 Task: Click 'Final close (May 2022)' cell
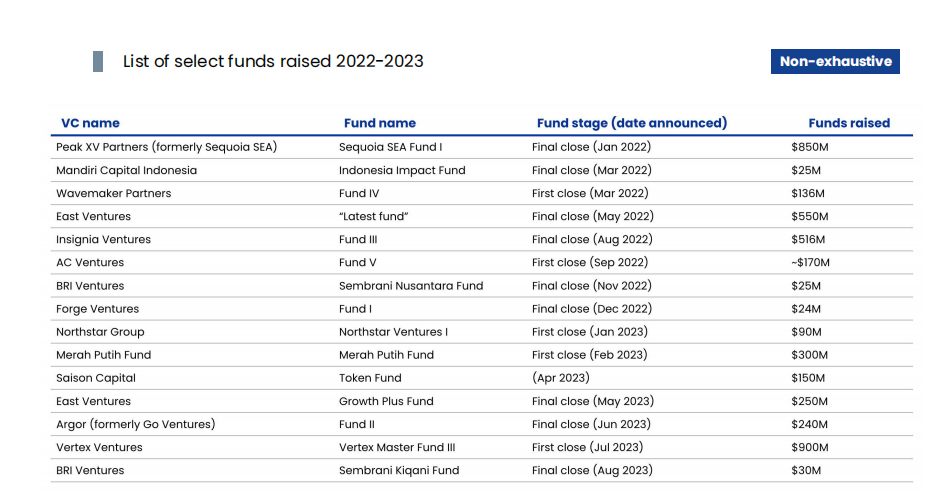pos(593,216)
